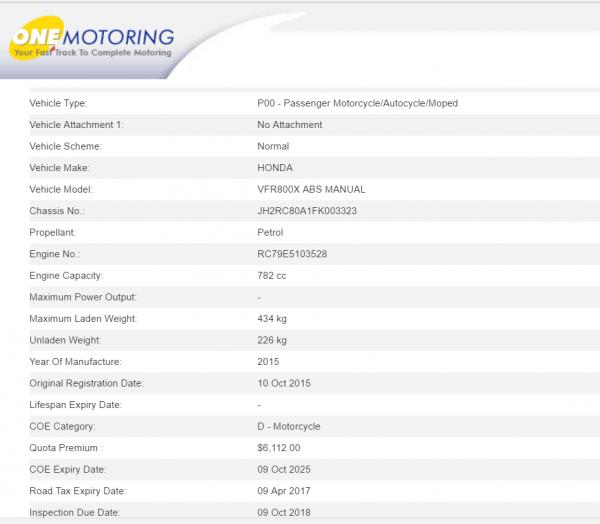Select the 'Road Tax Expiry Date:' label
Image resolution: width=600 pixels, height=524 pixels.
click(x=78, y=491)
